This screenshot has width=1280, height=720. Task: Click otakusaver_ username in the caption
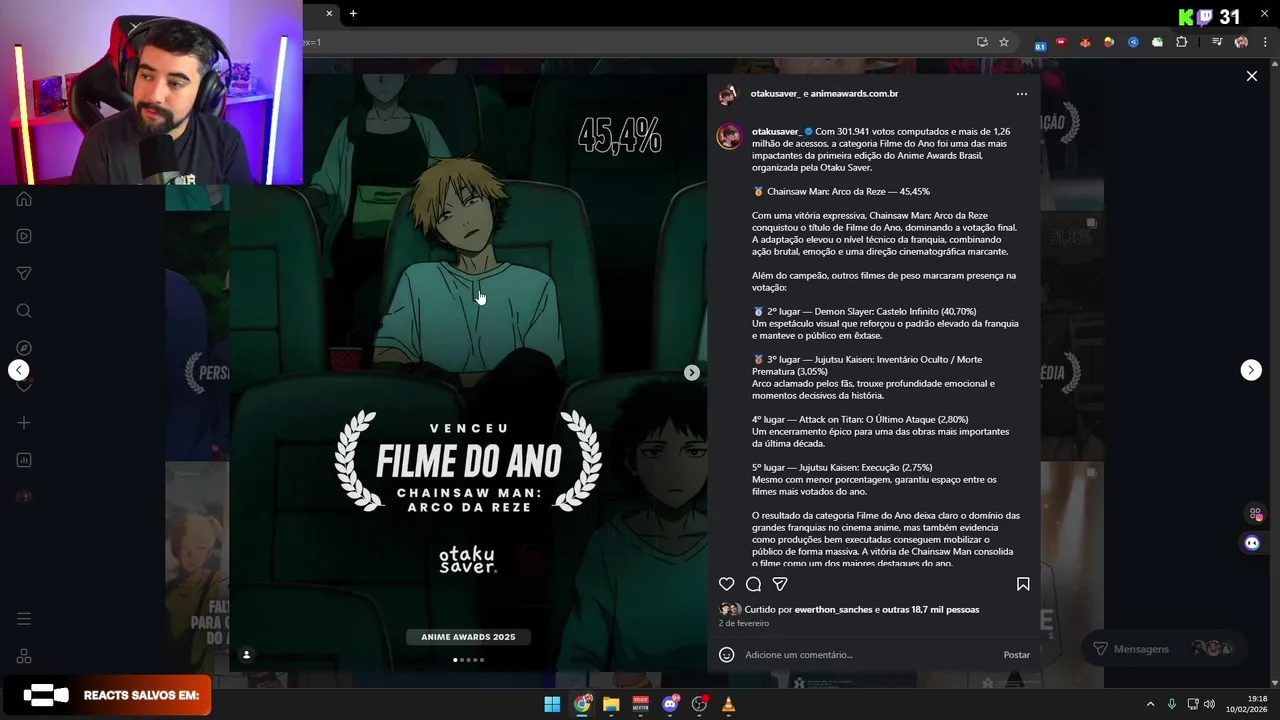776,132
